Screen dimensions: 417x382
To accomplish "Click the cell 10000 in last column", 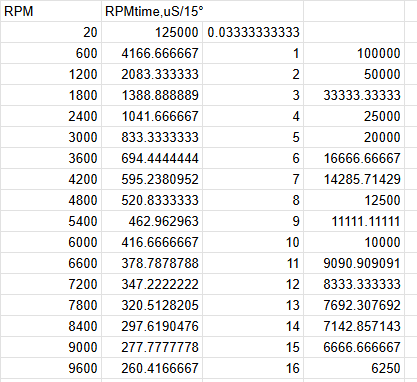I will (x=354, y=242).
